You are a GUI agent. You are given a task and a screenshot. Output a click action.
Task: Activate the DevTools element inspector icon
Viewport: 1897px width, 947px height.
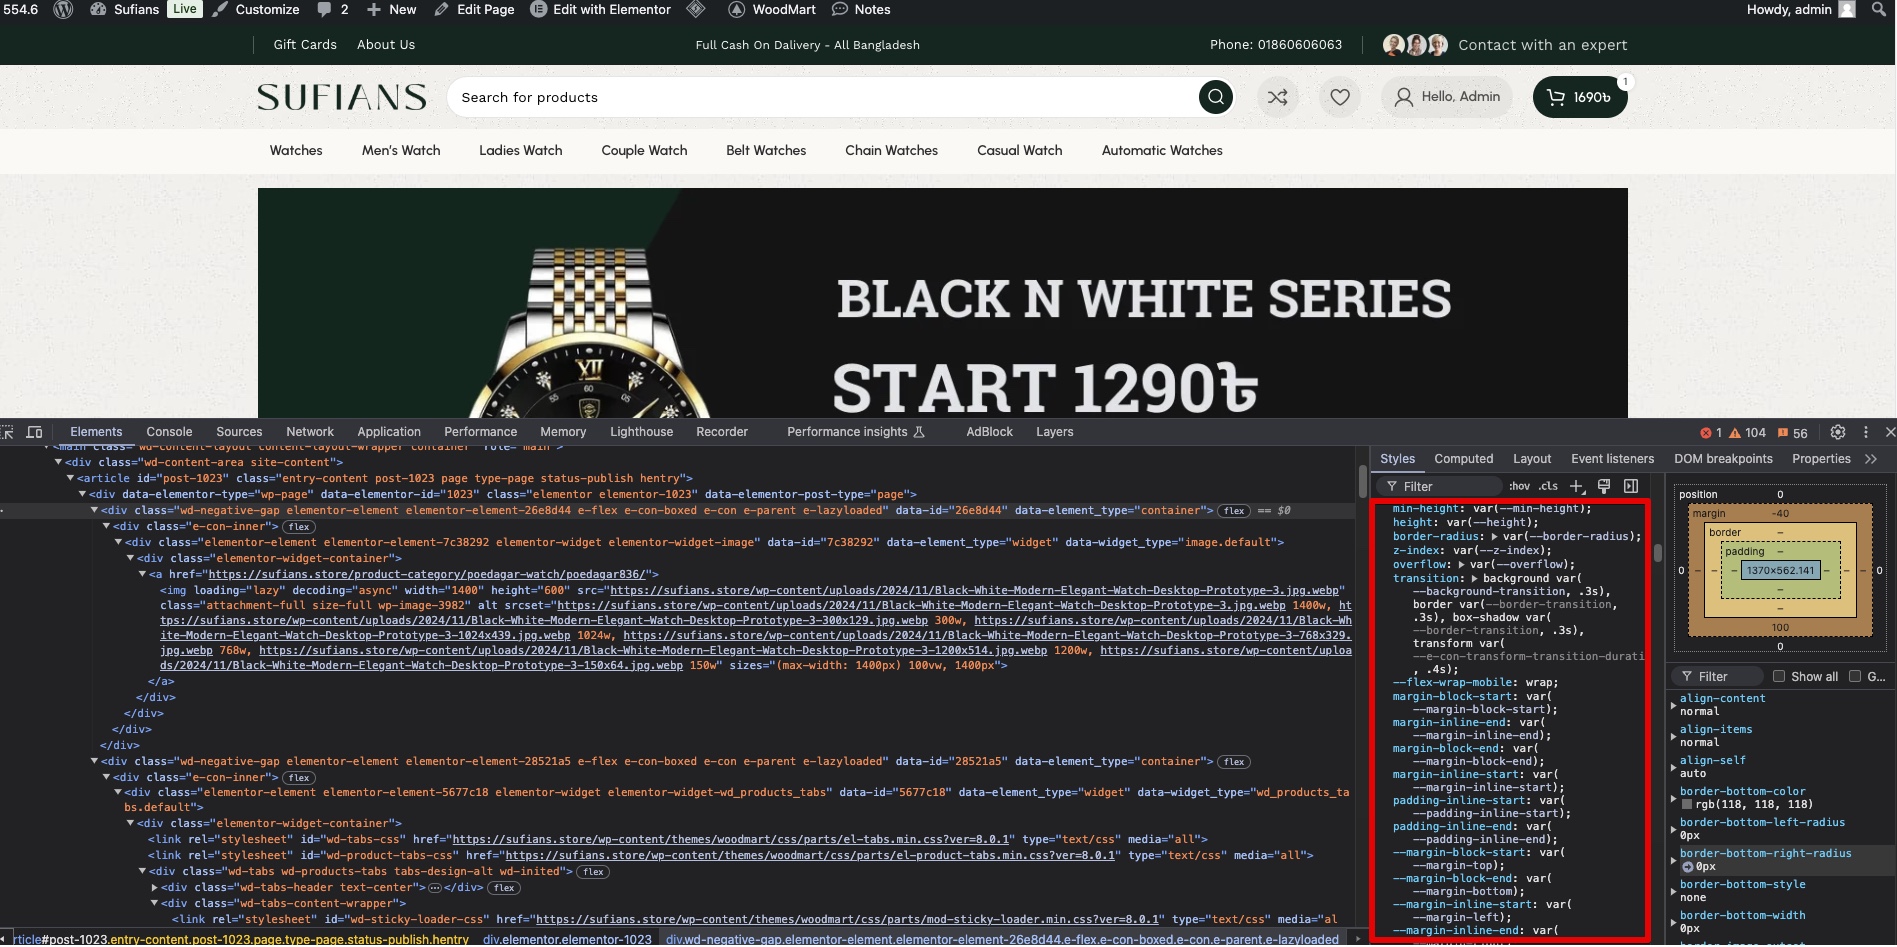point(8,432)
